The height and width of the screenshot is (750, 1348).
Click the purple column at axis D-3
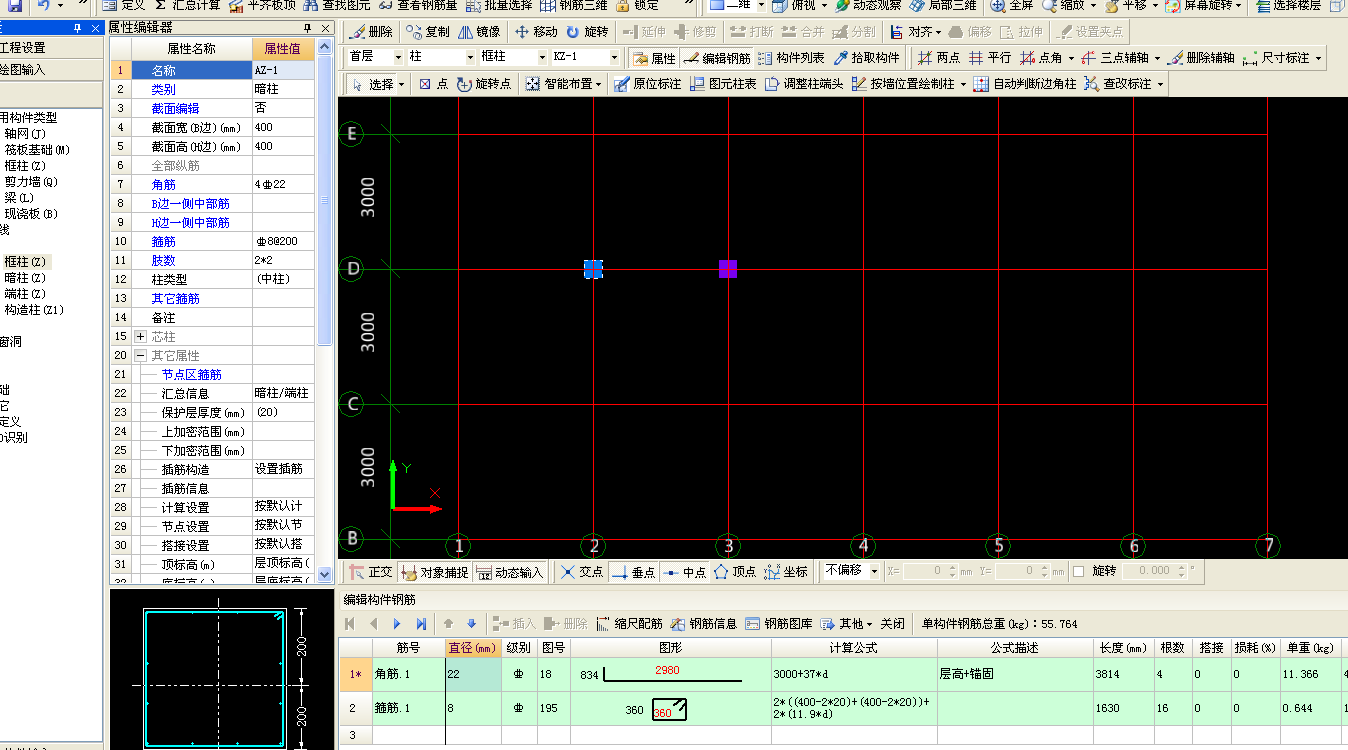[x=728, y=268]
